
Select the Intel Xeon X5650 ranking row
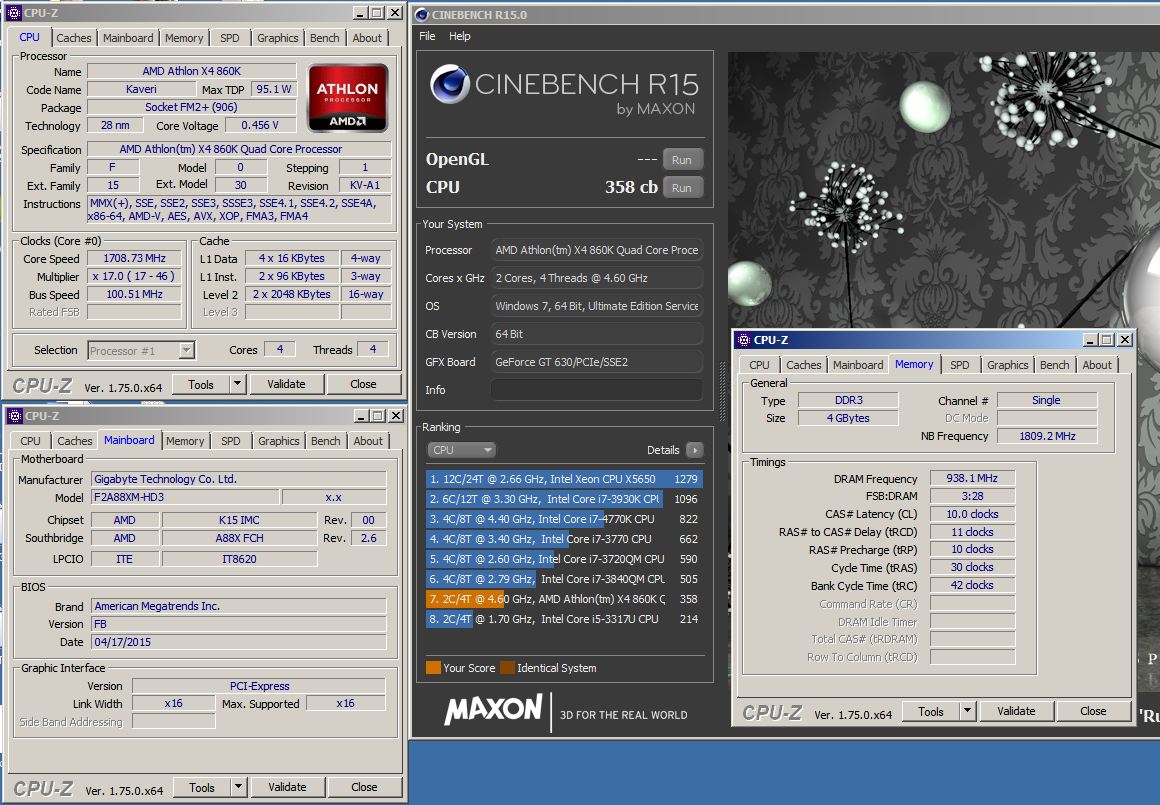pos(564,479)
